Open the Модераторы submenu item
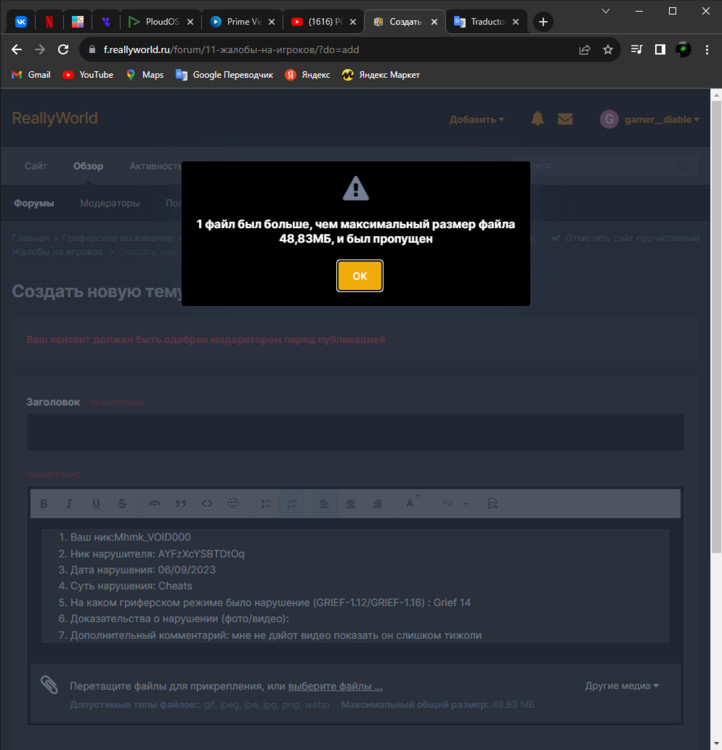 (110, 203)
